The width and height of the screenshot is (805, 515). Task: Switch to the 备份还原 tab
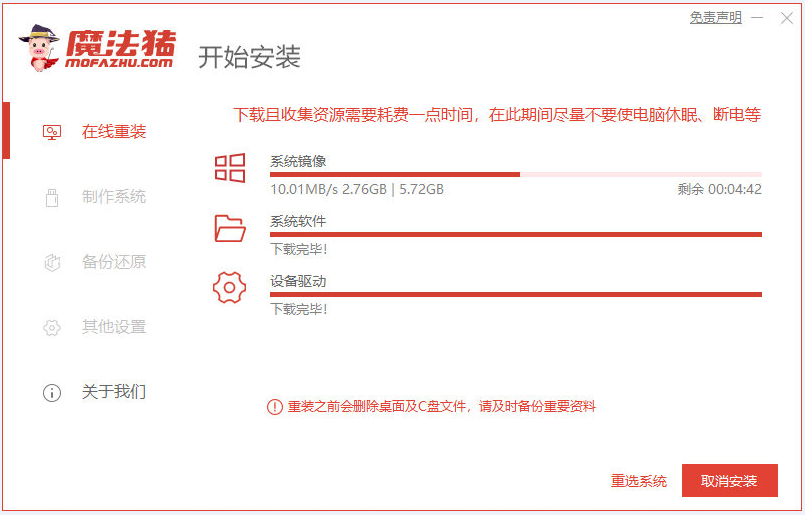[x=113, y=262]
